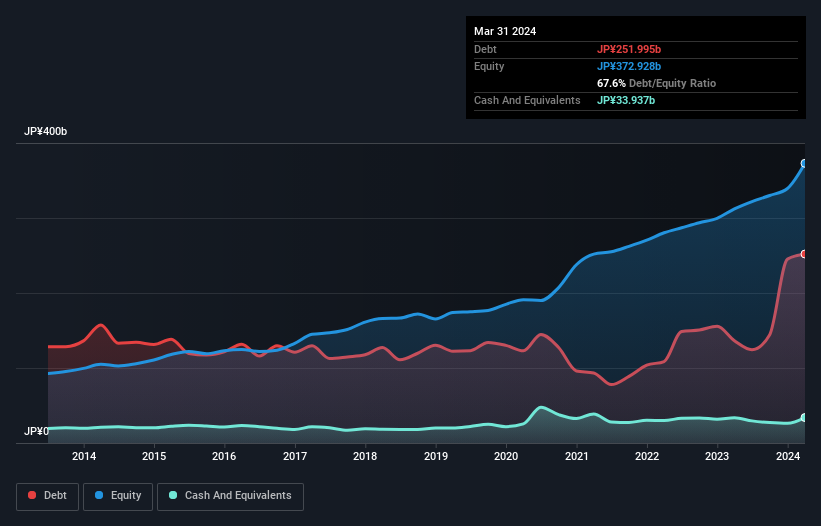Toggle Cash And Equivalents legend button
Screen dimensions: 821x526
point(230,496)
